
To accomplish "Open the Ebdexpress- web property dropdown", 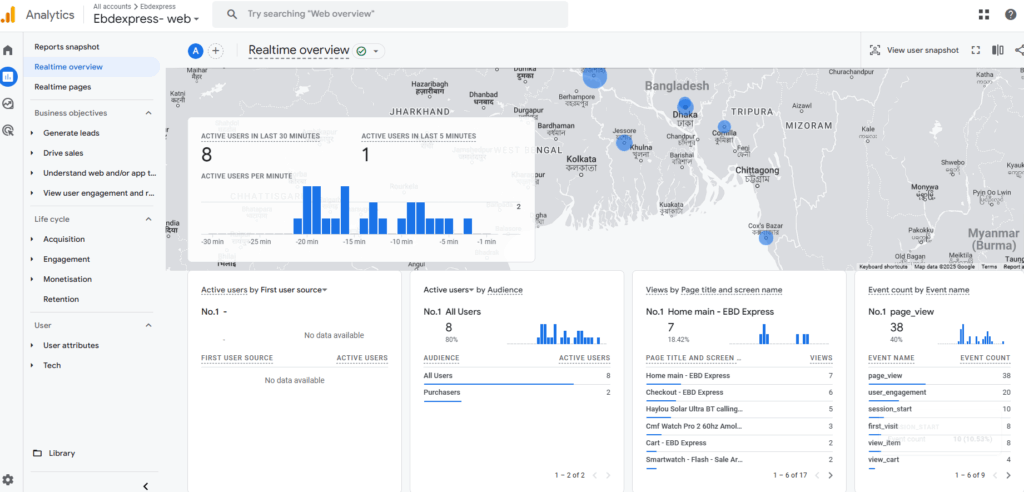I will click(x=146, y=19).
